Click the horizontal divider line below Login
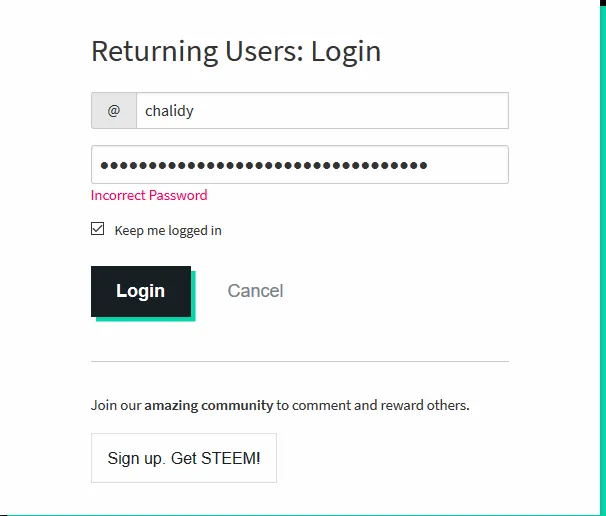The height and width of the screenshot is (516, 606). 300,361
